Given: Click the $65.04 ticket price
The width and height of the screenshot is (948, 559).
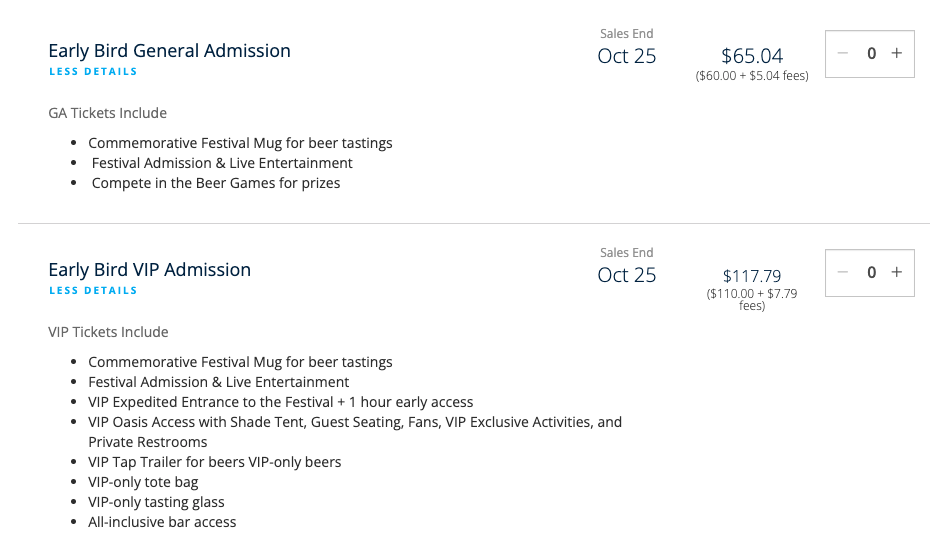Looking at the screenshot, I should pos(752,56).
